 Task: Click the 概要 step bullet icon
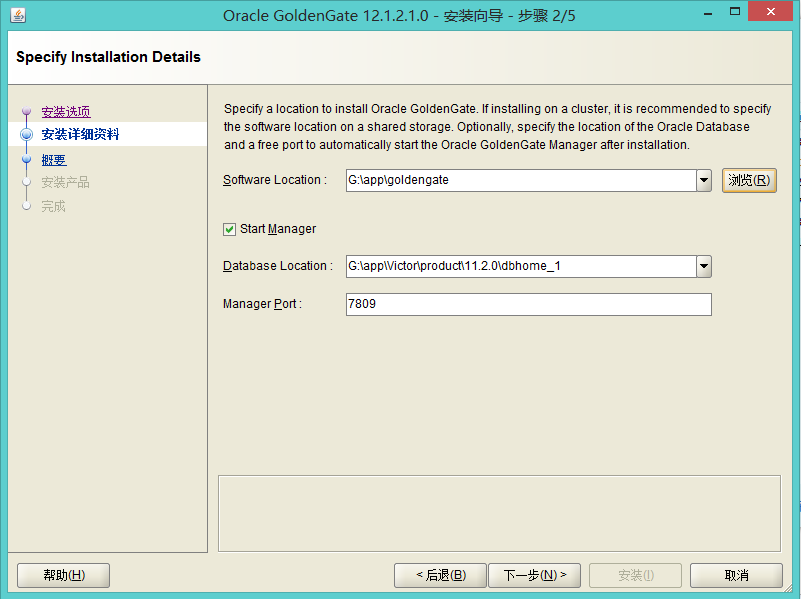click(27, 159)
